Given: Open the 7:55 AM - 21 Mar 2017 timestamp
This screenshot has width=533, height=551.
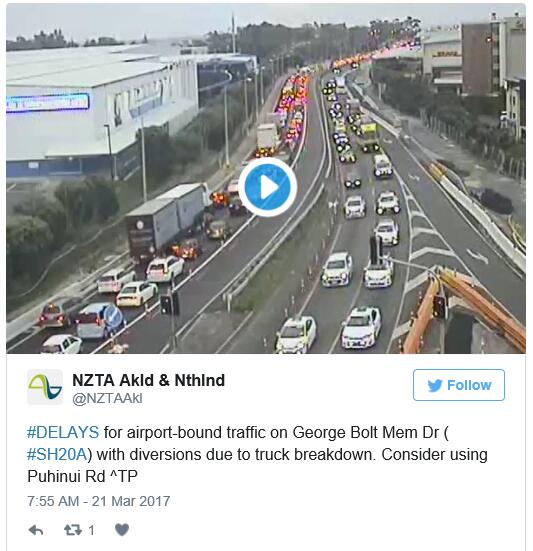Looking at the screenshot, I should (x=99, y=501).
